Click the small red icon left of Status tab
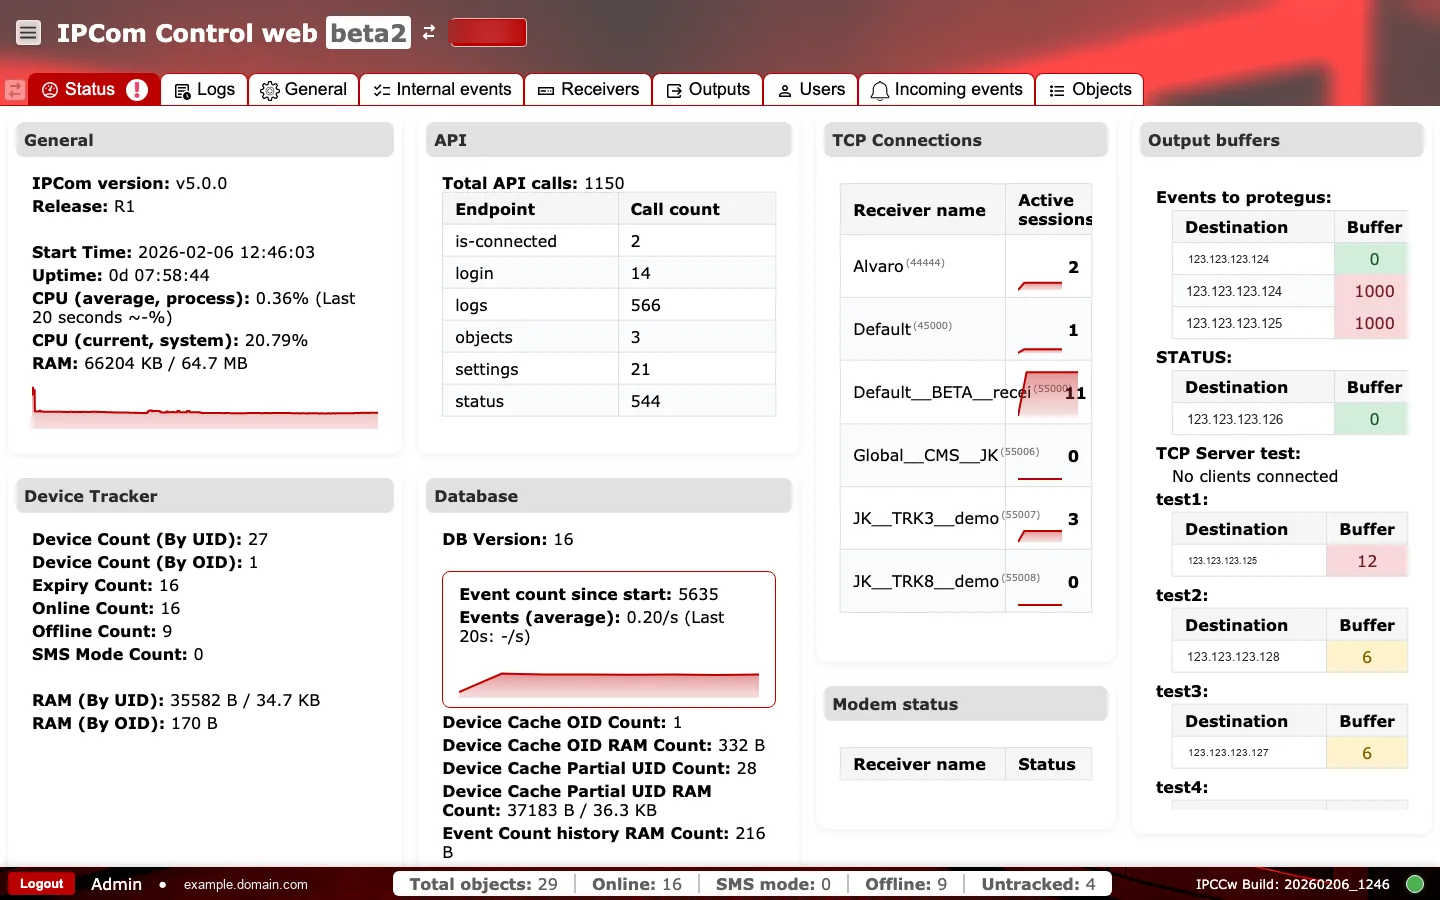The image size is (1440, 900). (14, 90)
